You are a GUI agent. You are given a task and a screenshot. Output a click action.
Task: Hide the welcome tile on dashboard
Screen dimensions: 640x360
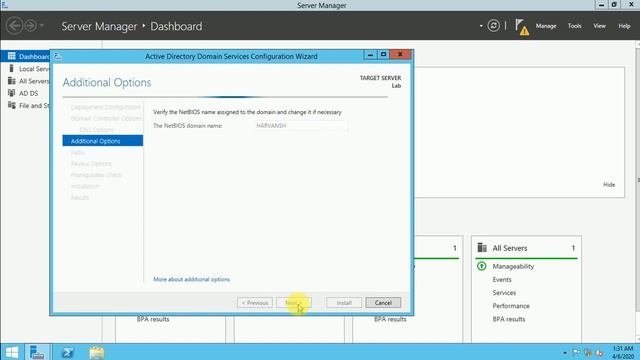pyautogui.click(x=609, y=184)
